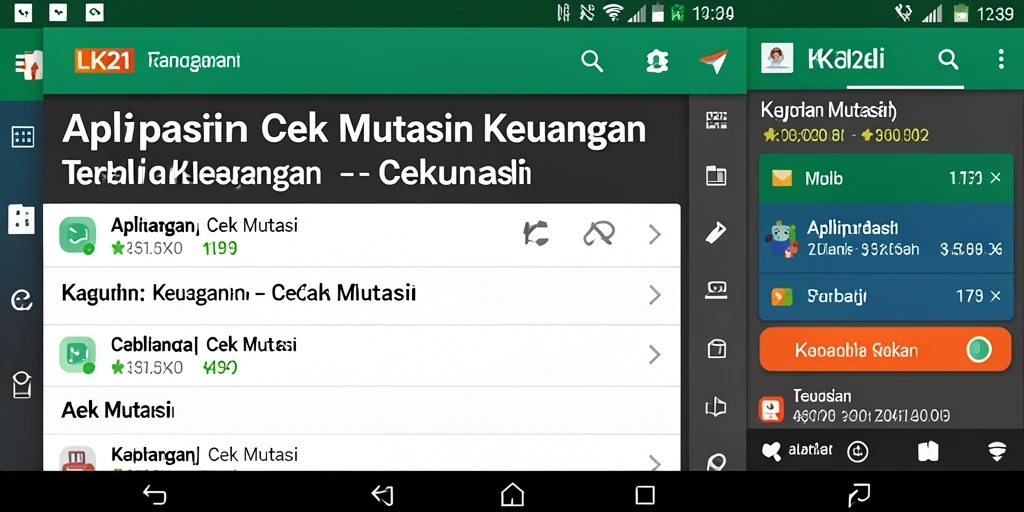This screenshot has height=512, width=1024.
Task: Tap the circular clock icon in bottom bar
Action: click(x=856, y=451)
